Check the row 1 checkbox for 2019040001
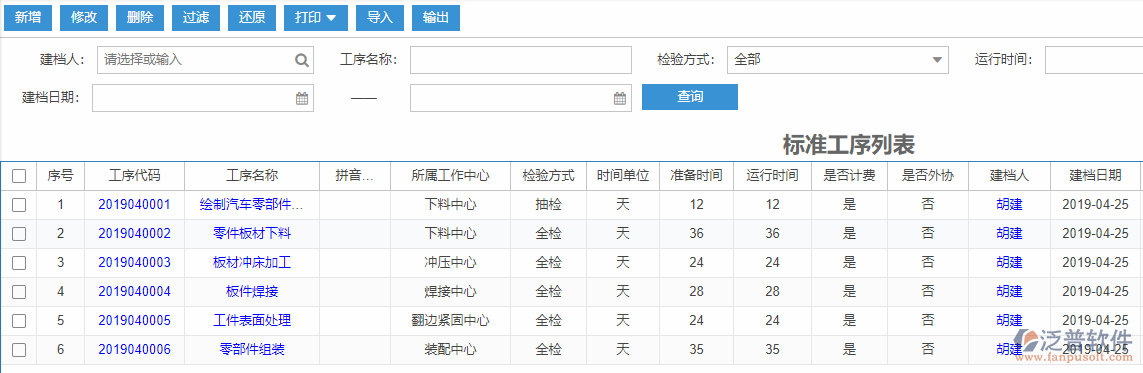The height and width of the screenshot is (373, 1143). tap(19, 205)
